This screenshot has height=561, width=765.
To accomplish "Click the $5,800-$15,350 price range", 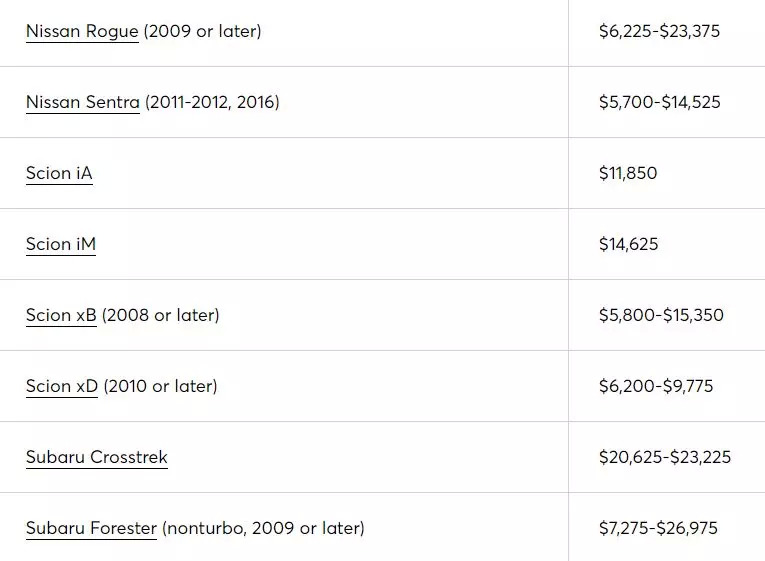I will (x=661, y=315).
